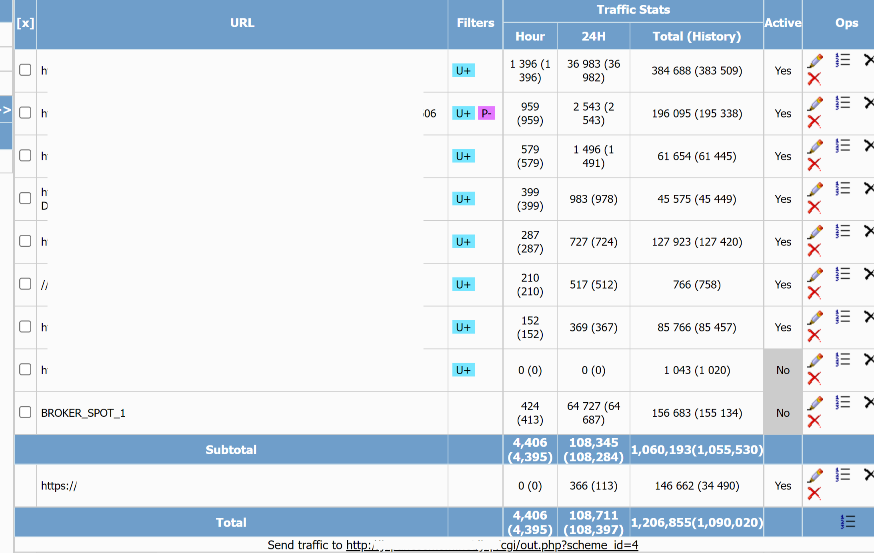This screenshot has width=874, height=553.
Task: Tick checkbox for the 196 095 row
Action: point(25,113)
